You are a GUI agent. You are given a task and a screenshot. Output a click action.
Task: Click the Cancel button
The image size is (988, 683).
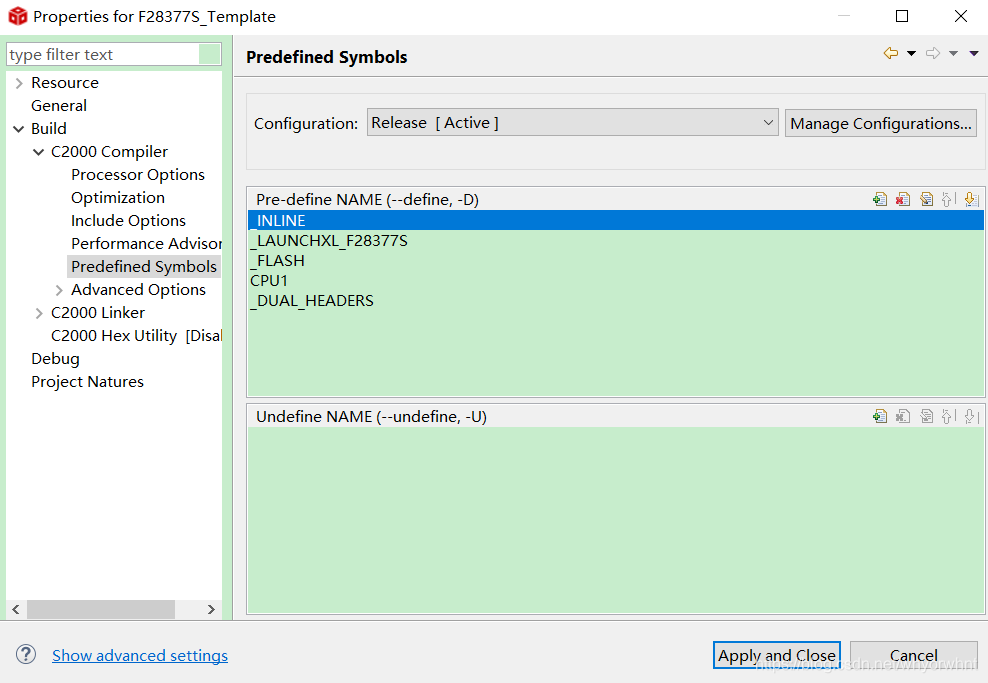point(914,655)
